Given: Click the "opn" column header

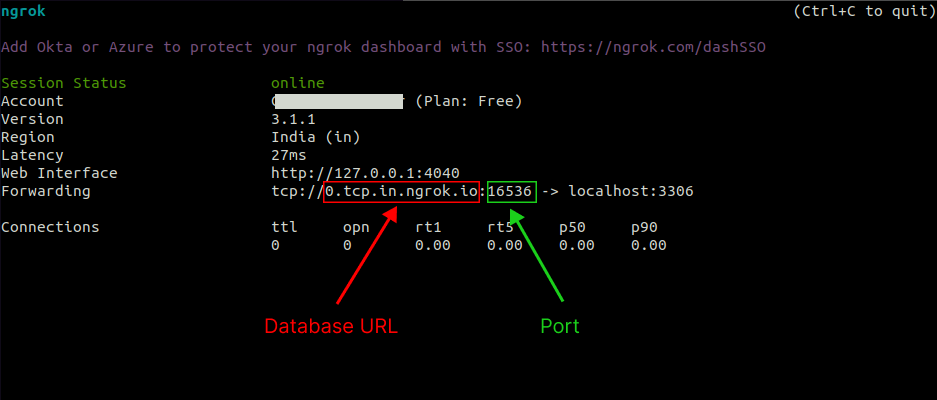Looking at the screenshot, I should [356, 228].
